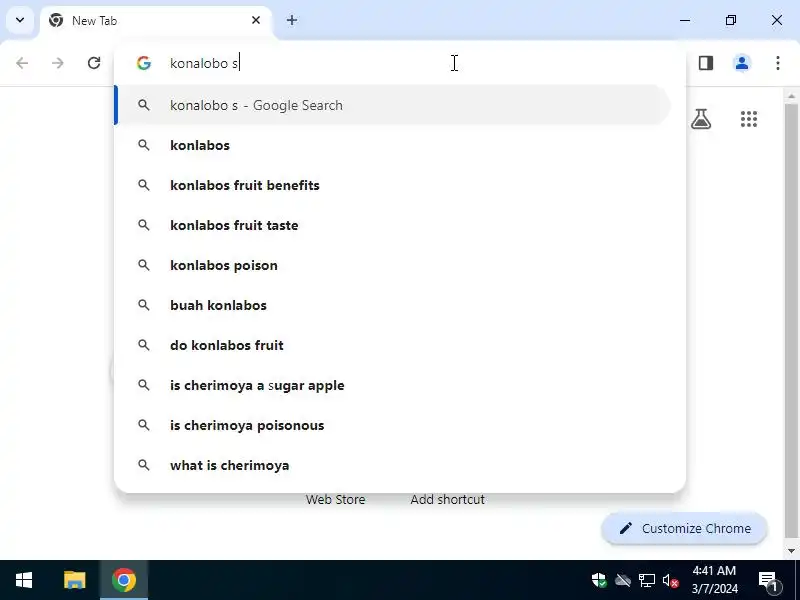Screen dimensions: 800x600
Task: Open the Windows Start menu
Action: [24, 580]
